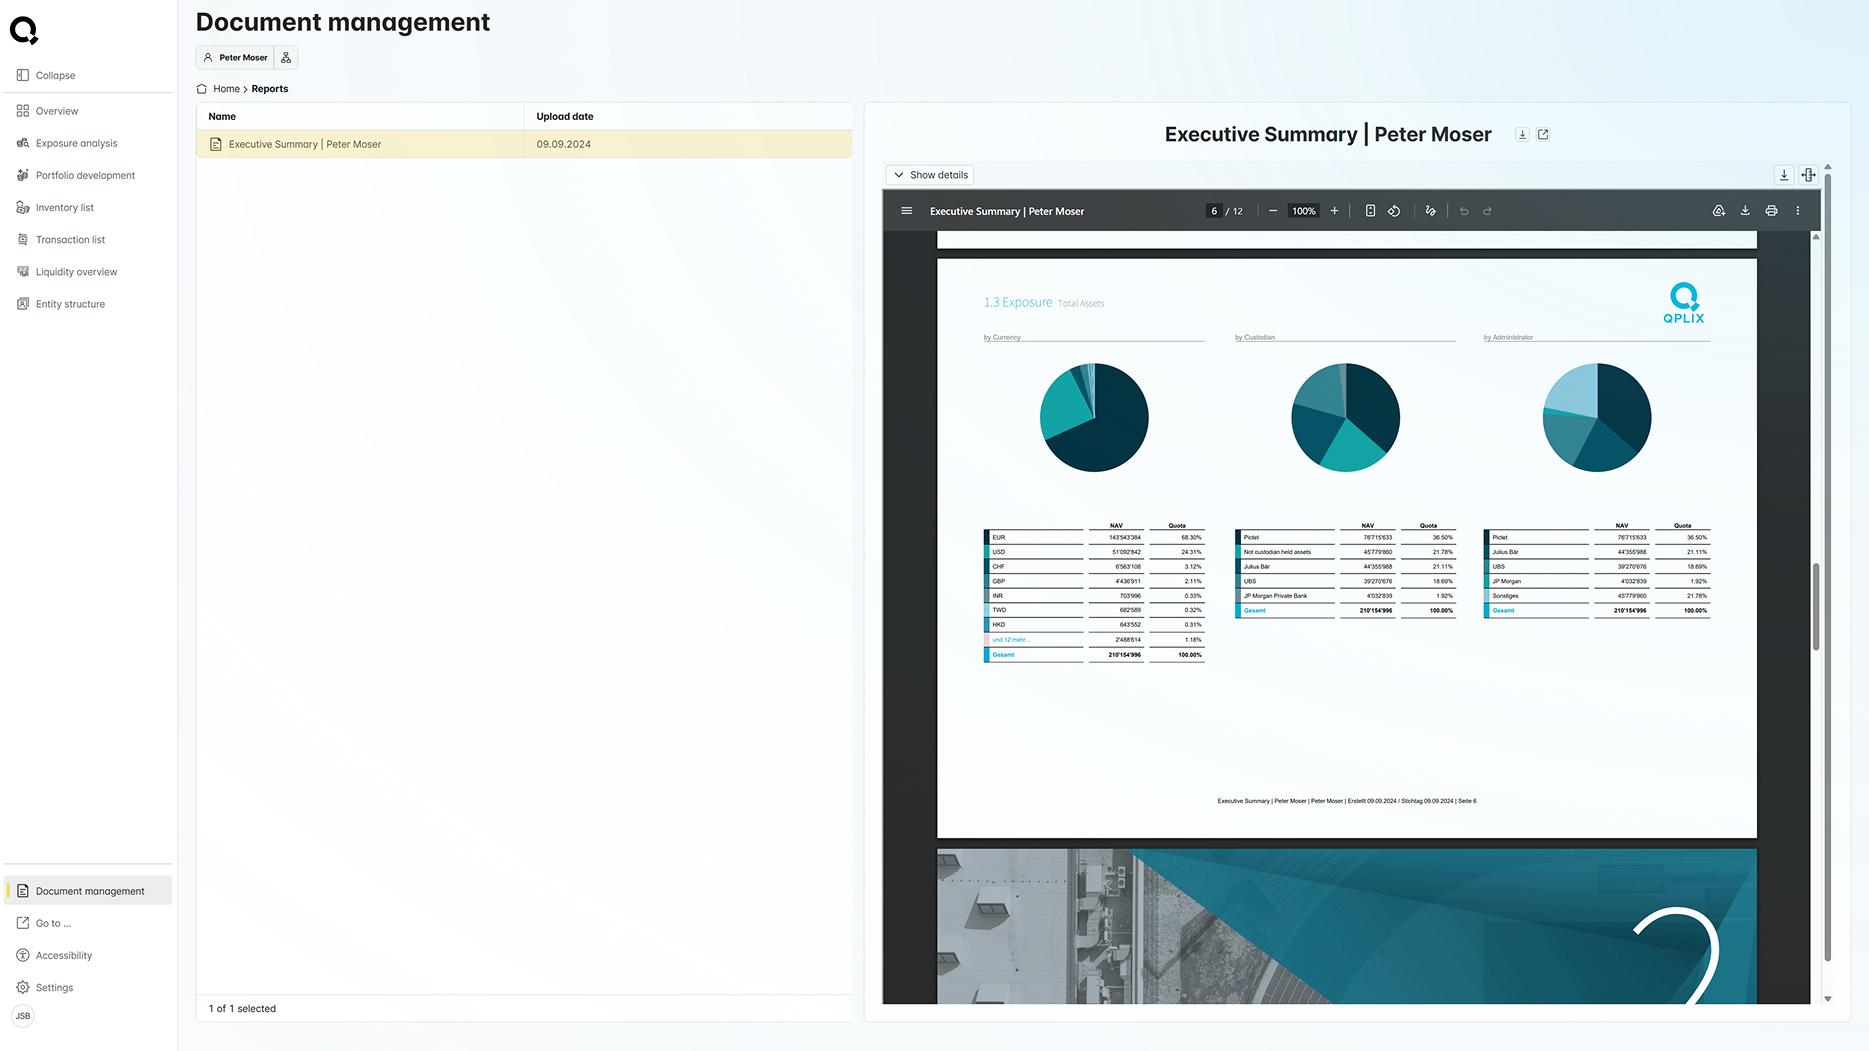Image resolution: width=1869 pixels, height=1051 pixels.
Task: Open the Transaction list
Action: tap(61, 239)
